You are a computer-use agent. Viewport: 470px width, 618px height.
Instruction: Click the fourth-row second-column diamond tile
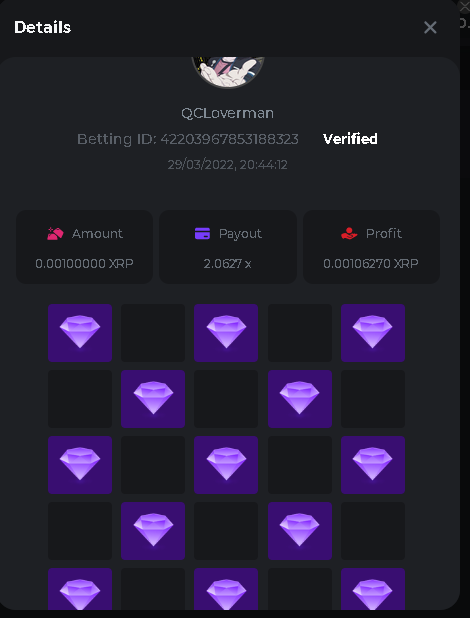click(153, 531)
